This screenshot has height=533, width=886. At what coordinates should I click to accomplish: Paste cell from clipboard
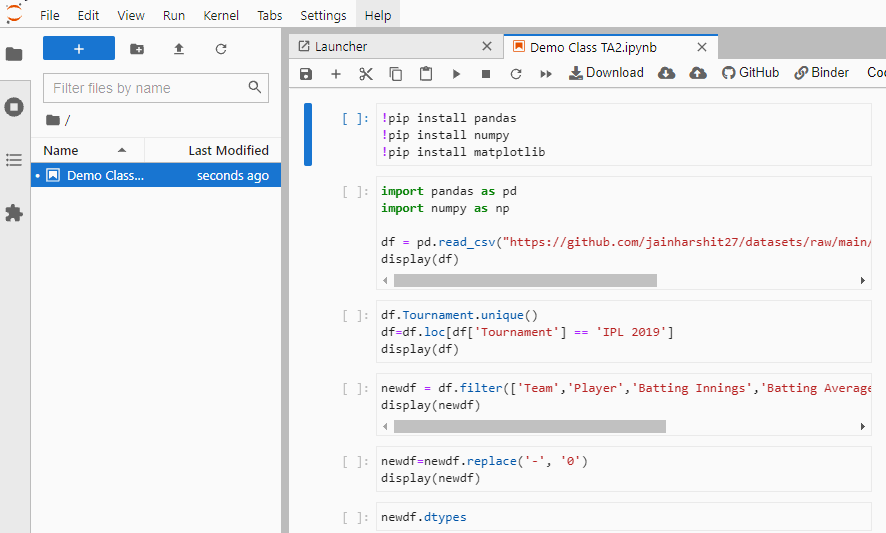pyautogui.click(x=425, y=74)
